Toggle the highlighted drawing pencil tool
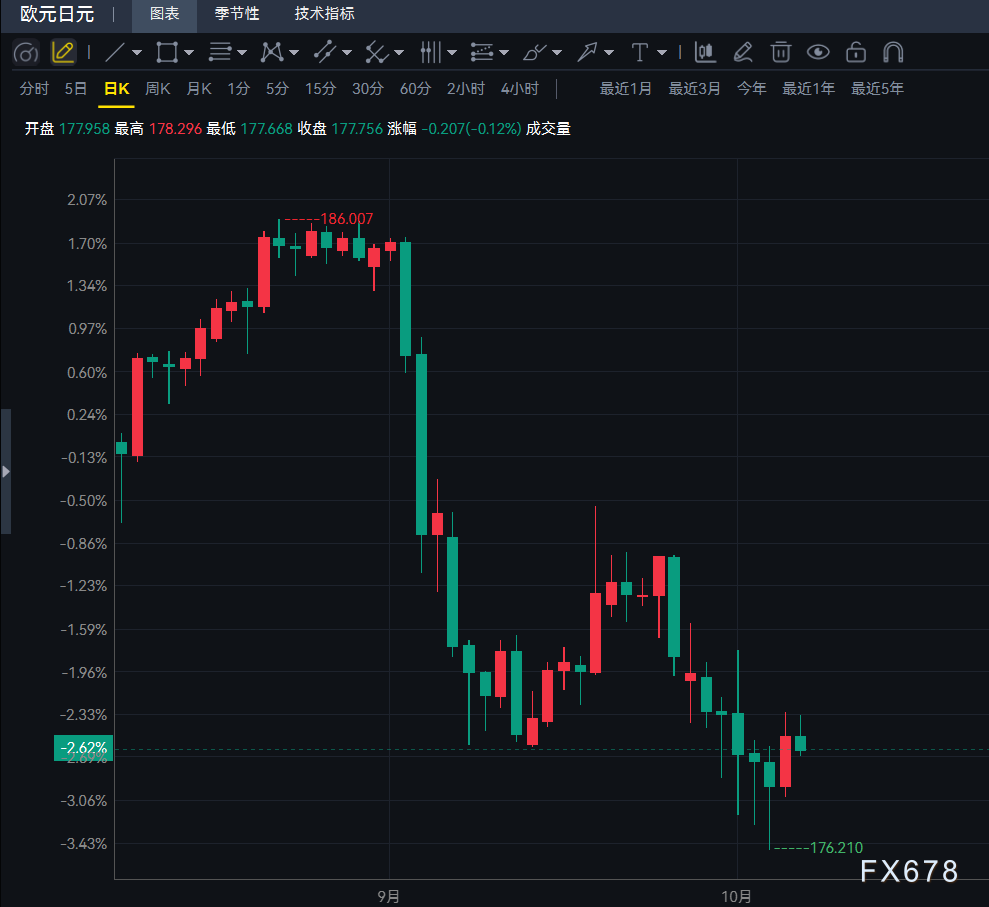 pyautogui.click(x=64, y=52)
